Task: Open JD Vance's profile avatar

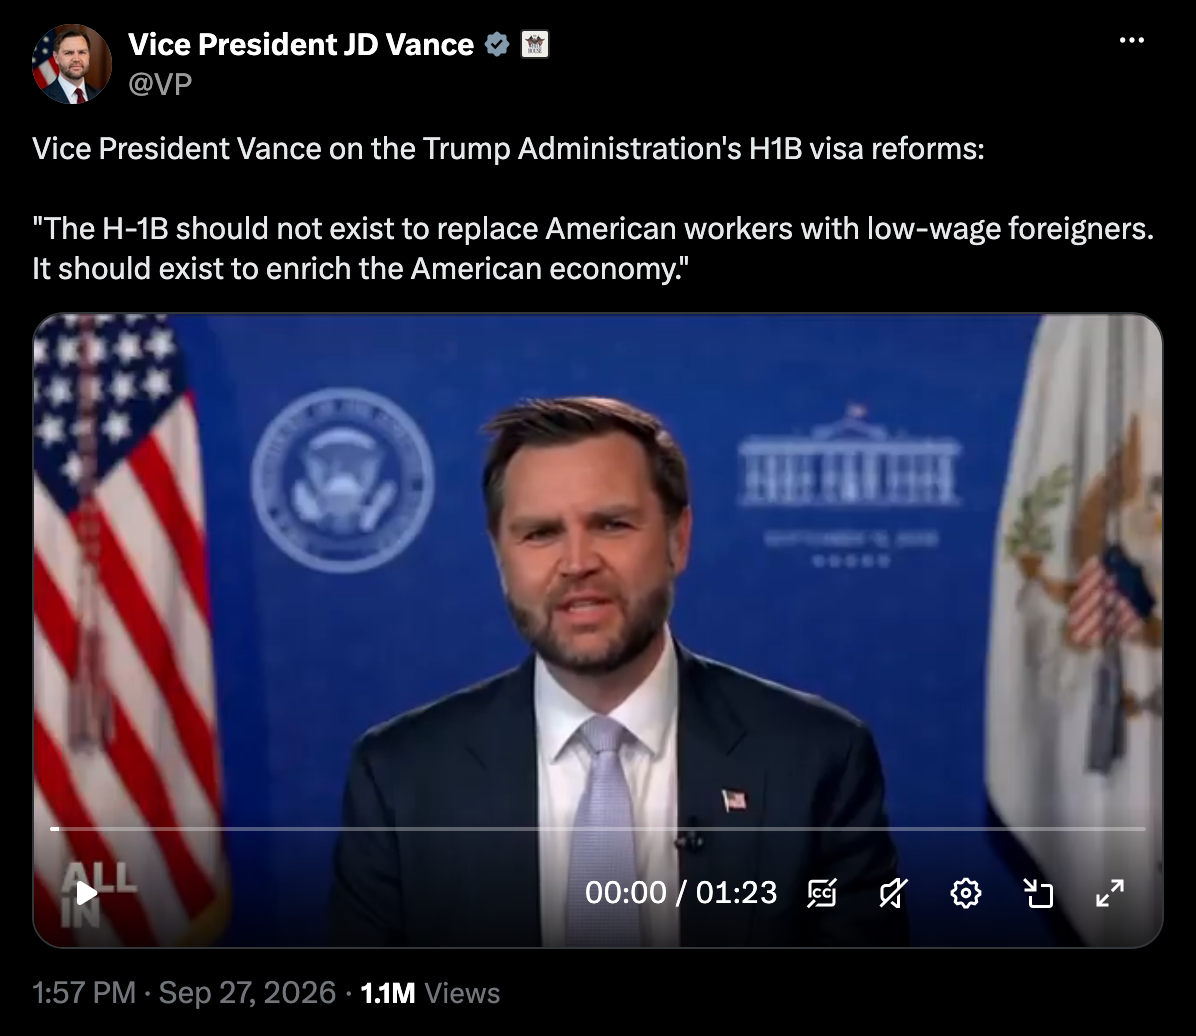Action: tap(72, 64)
